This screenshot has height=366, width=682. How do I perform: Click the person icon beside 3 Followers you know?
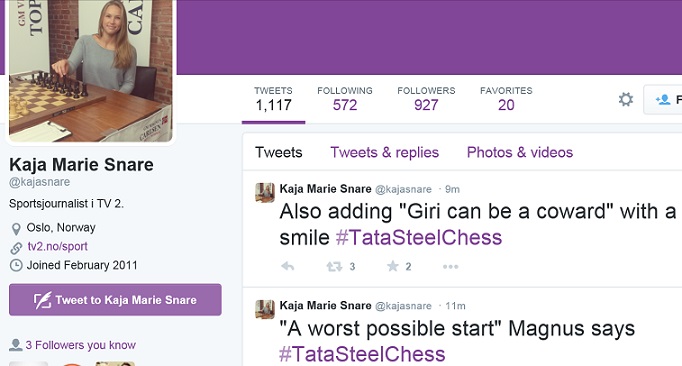pyautogui.click(x=16, y=345)
